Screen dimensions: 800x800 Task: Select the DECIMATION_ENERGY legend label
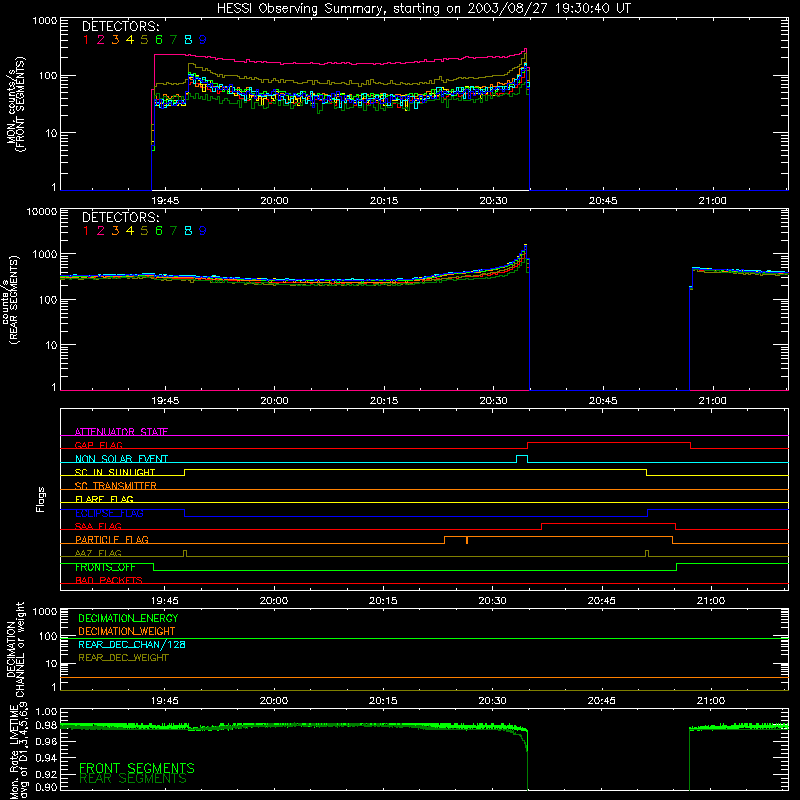[x=128, y=618]
